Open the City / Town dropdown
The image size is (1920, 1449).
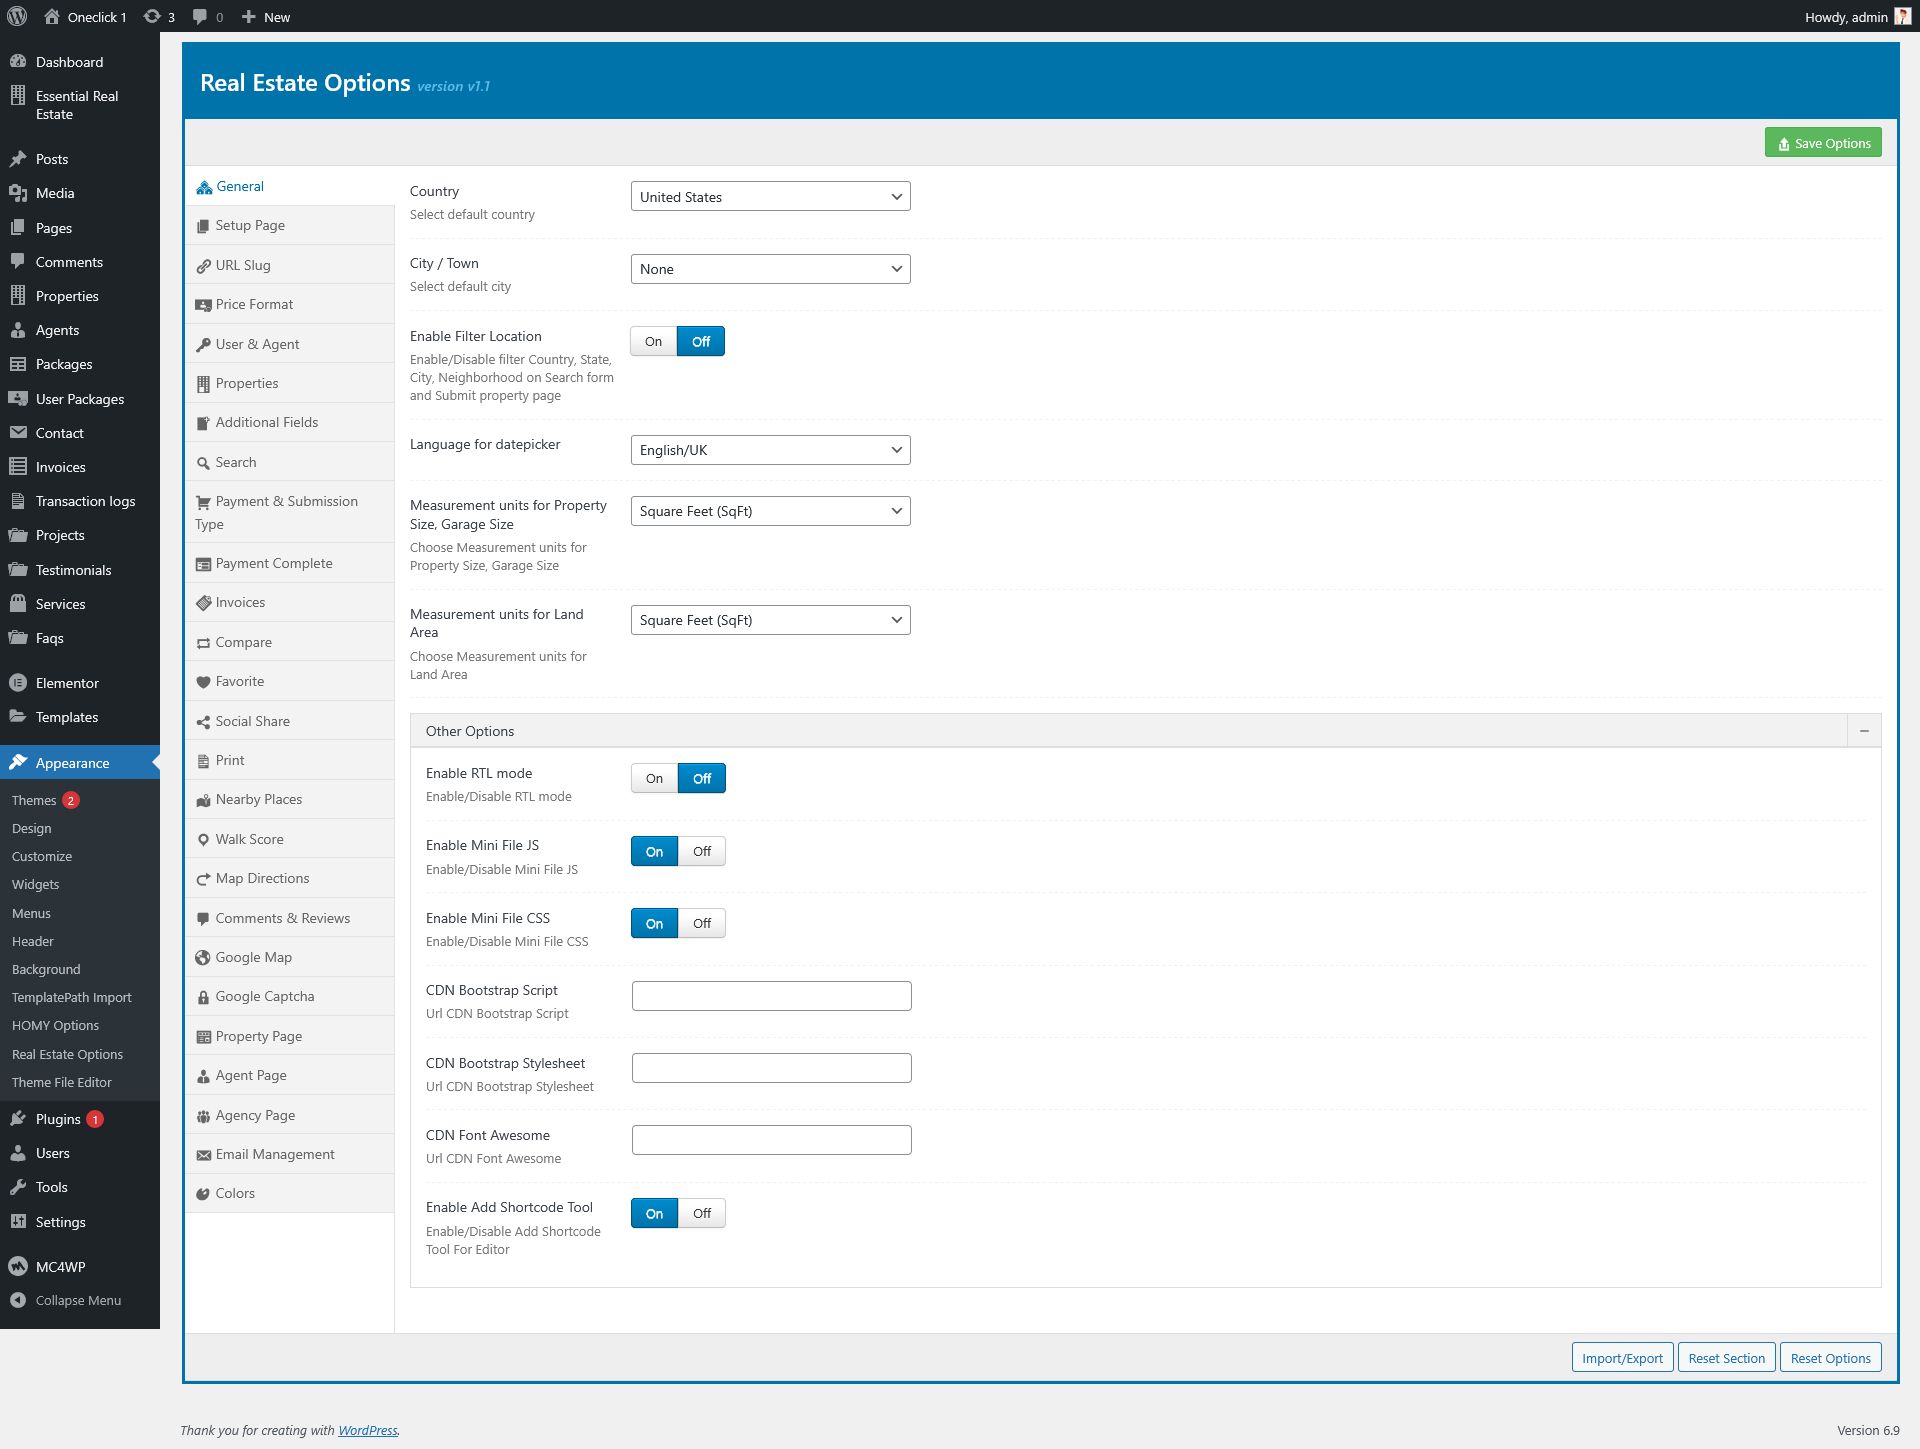click(x=770, y=269)
